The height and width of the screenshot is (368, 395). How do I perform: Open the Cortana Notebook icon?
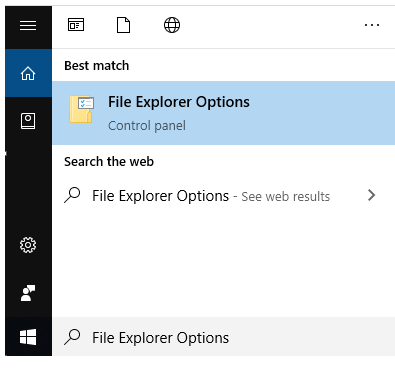click(28, 121)
